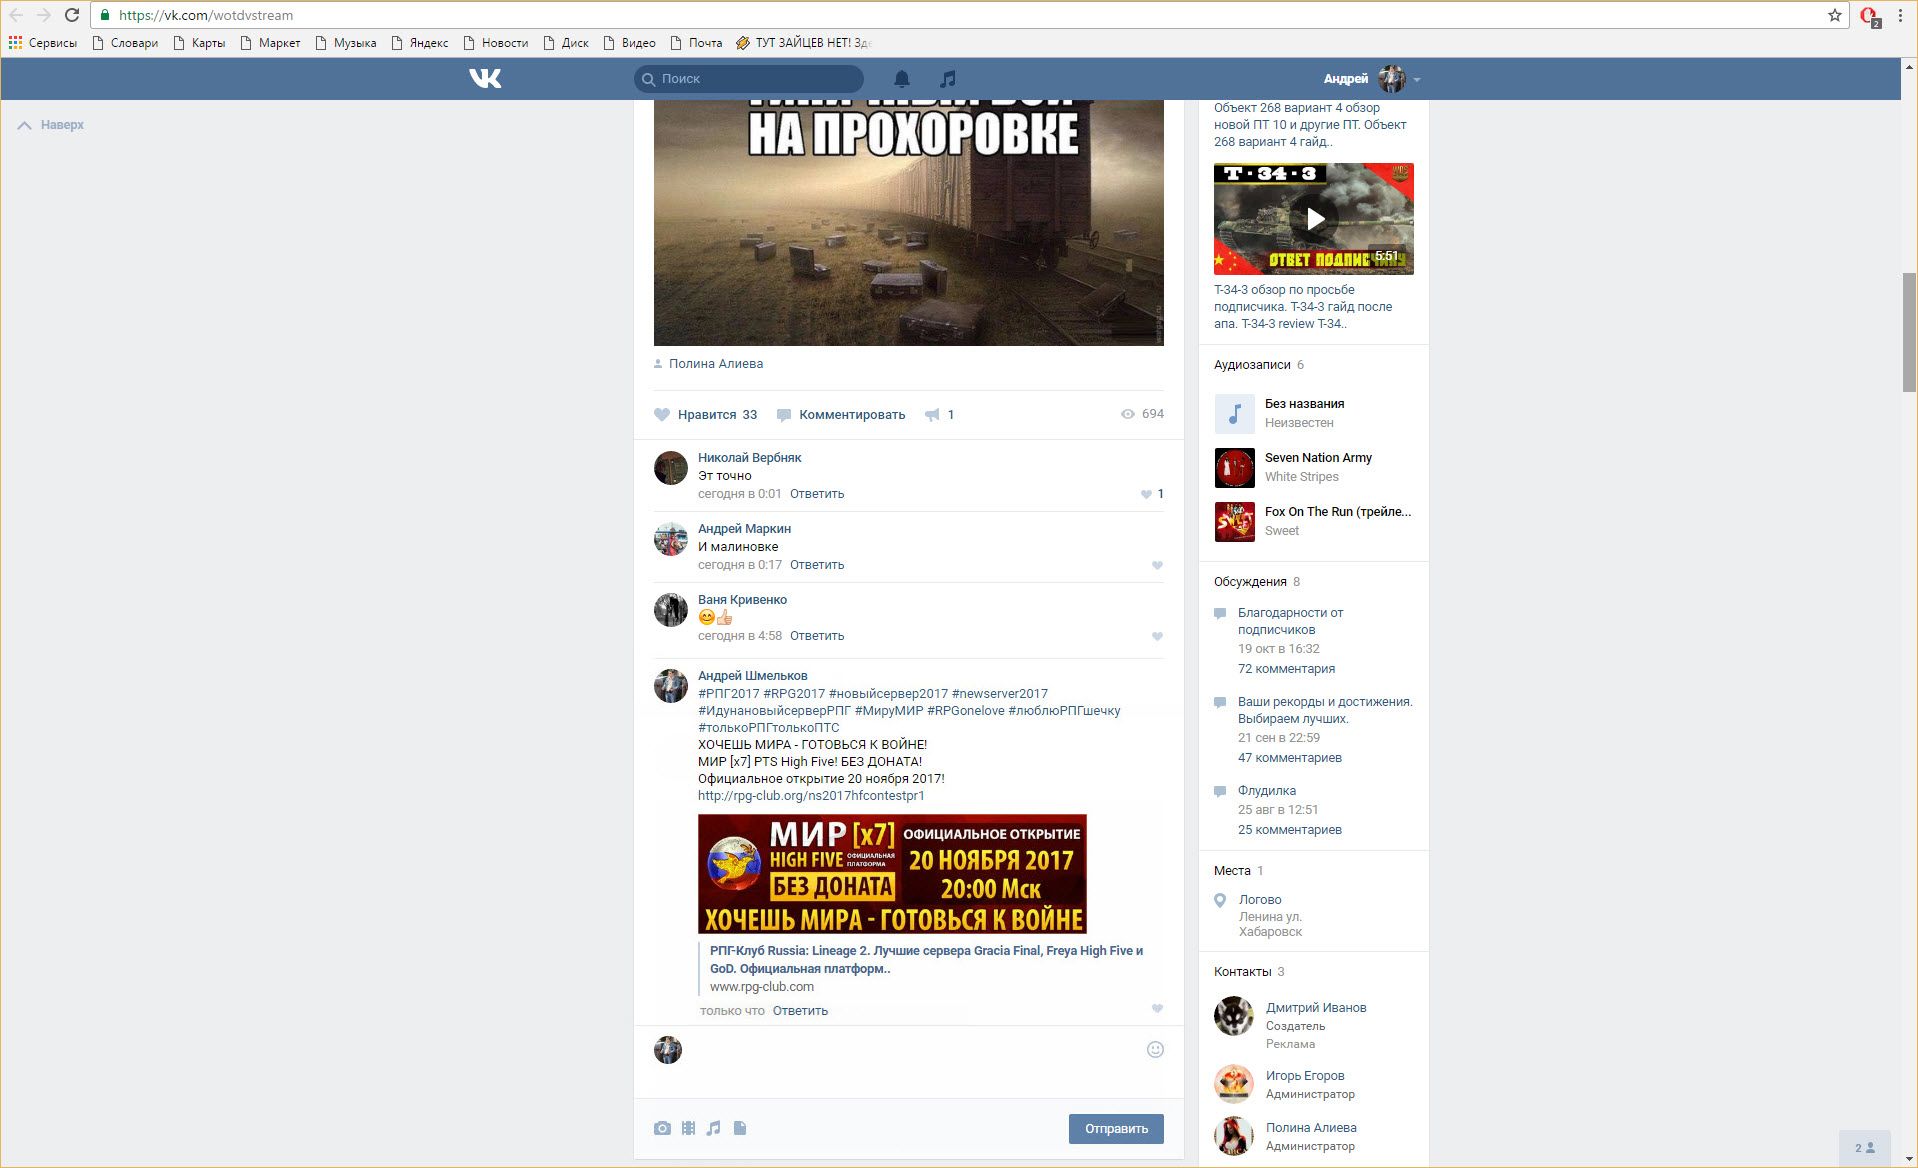The image size is (1918, 1168).
Task: Reply to Николай Вербняк's comment
Action: (x=817, y=494)
